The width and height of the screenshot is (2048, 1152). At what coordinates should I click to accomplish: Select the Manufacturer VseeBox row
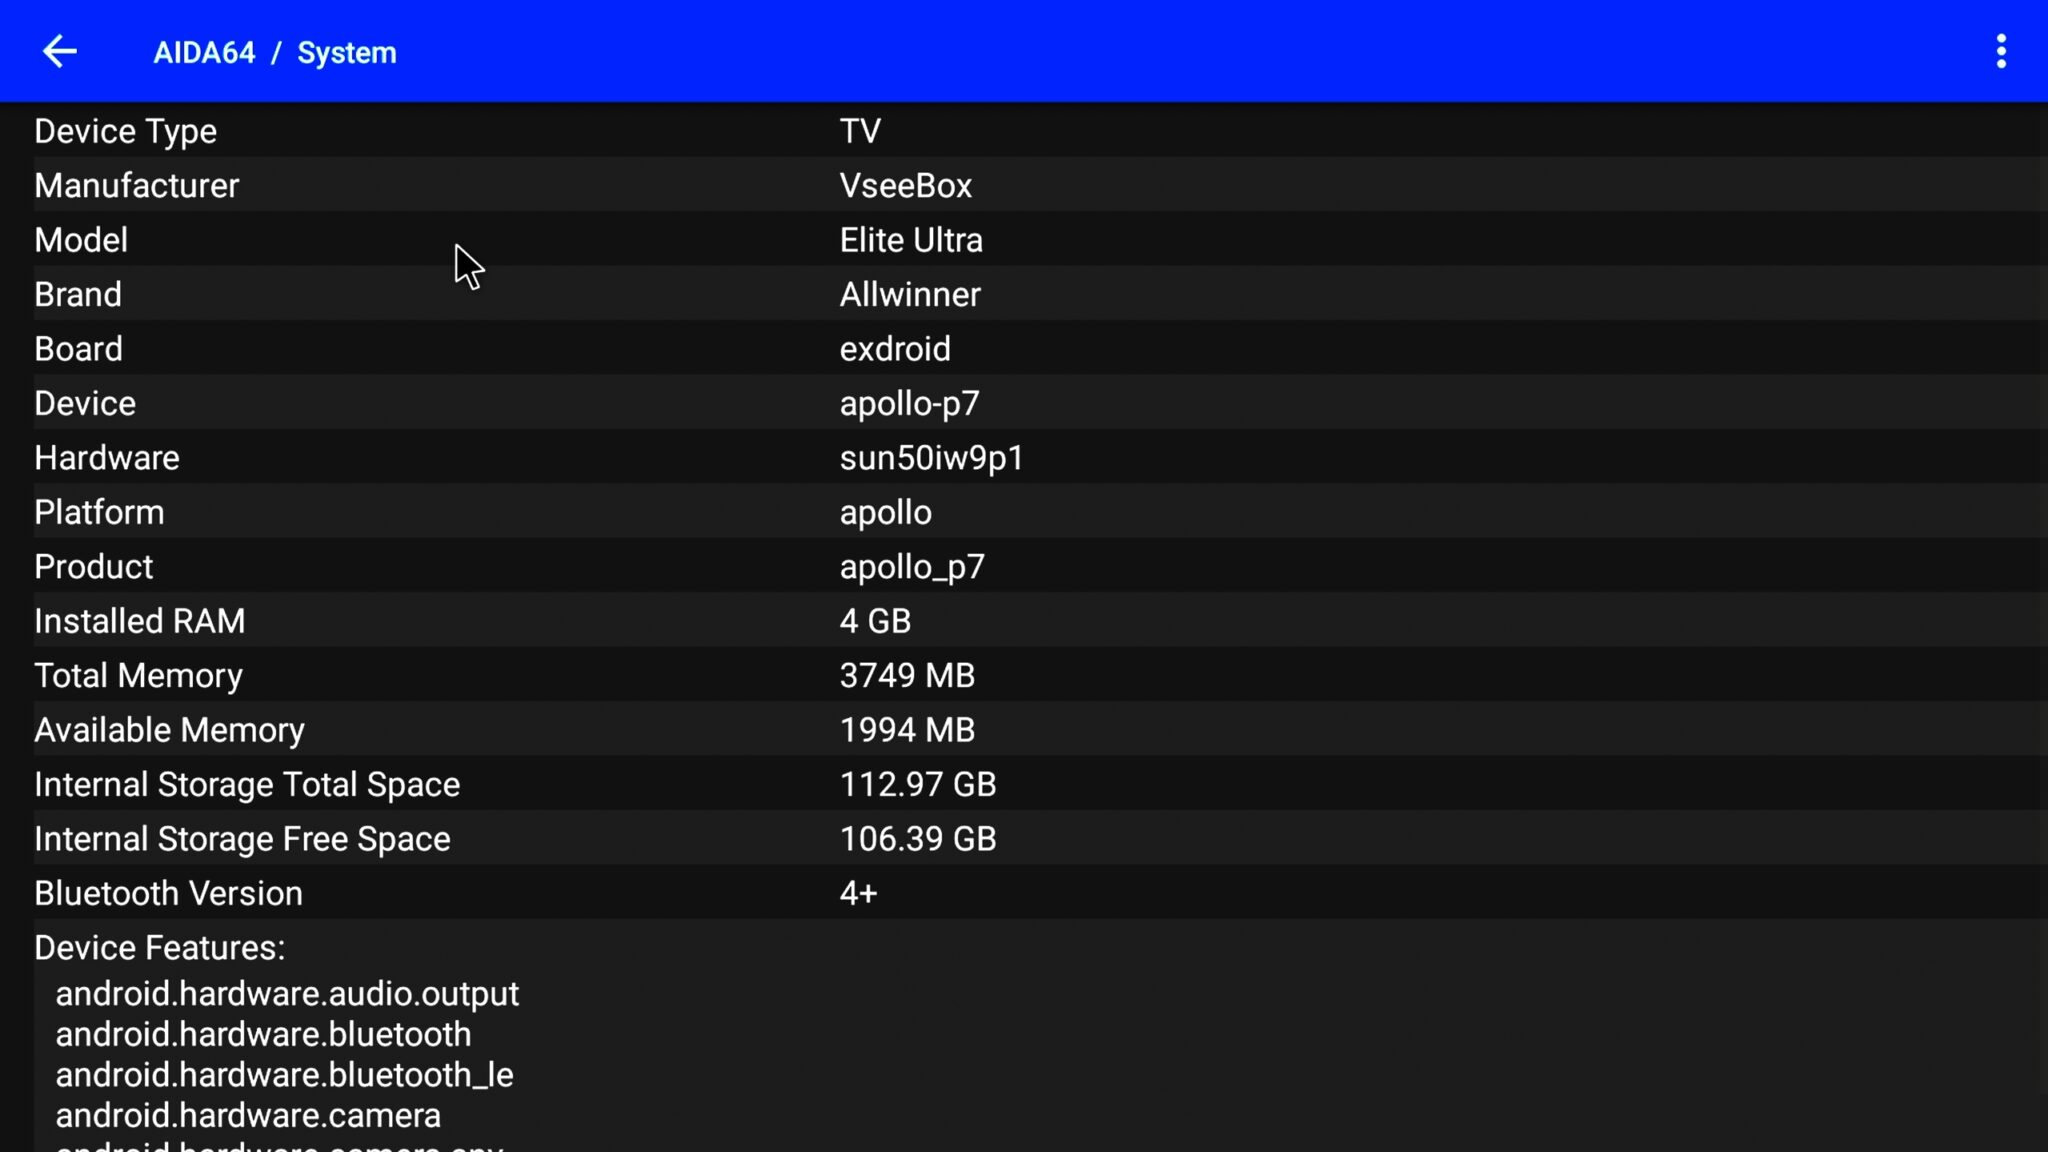(137, 186)
